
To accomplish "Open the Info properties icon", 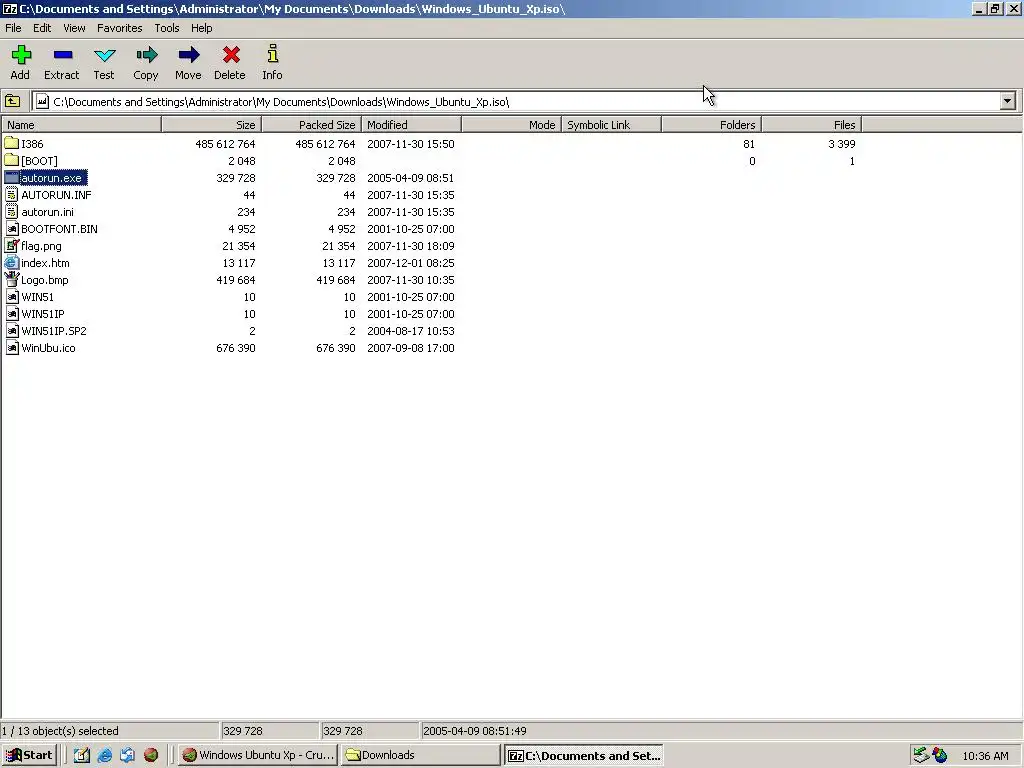I will coord(272,54).
